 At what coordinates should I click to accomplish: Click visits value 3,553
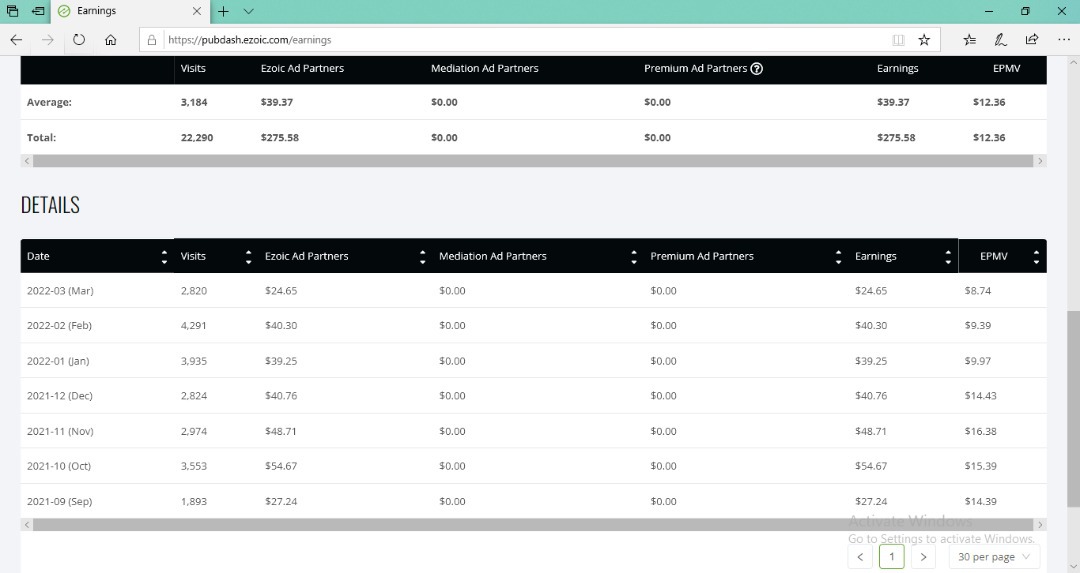point(194,466)
